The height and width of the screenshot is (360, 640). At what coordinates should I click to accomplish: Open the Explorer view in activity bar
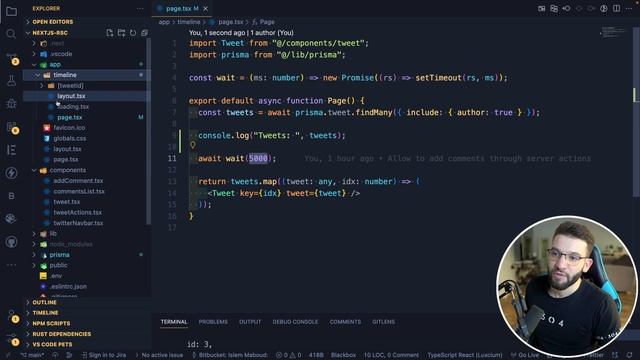coord(11,11)
